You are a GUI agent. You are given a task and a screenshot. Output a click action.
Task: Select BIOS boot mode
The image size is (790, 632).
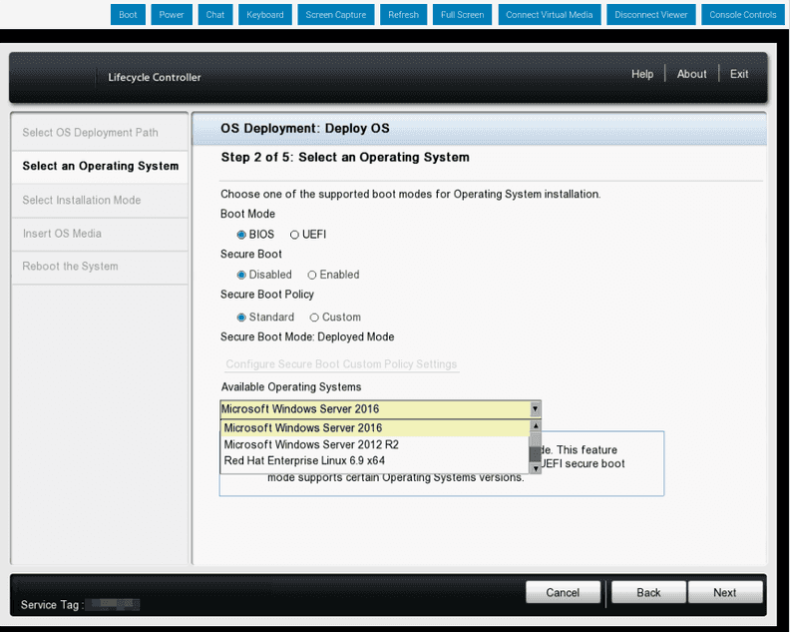click(241, 235)
